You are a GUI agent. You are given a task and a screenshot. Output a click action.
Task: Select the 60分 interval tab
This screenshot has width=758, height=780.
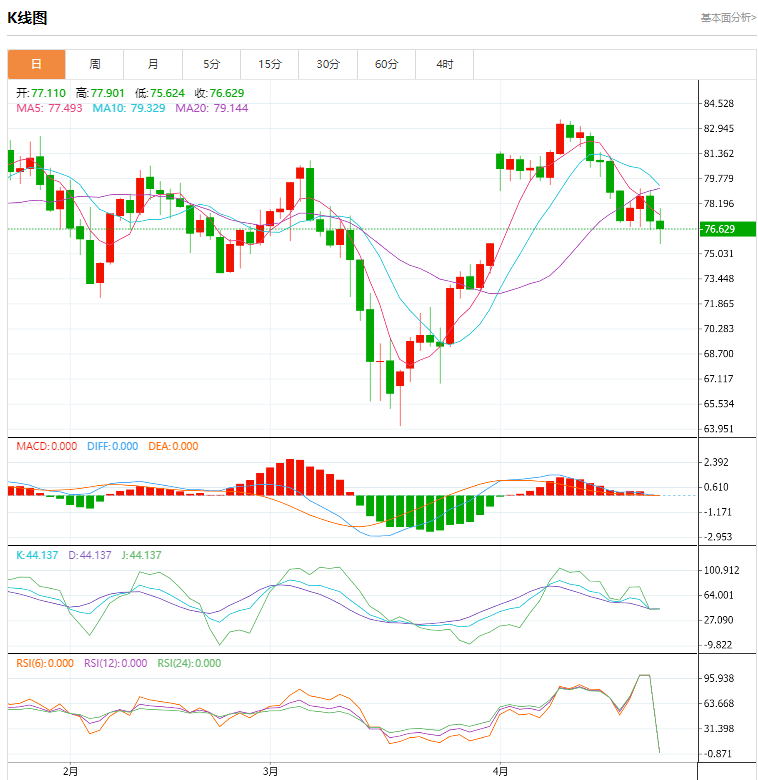(x=387, y=64)
